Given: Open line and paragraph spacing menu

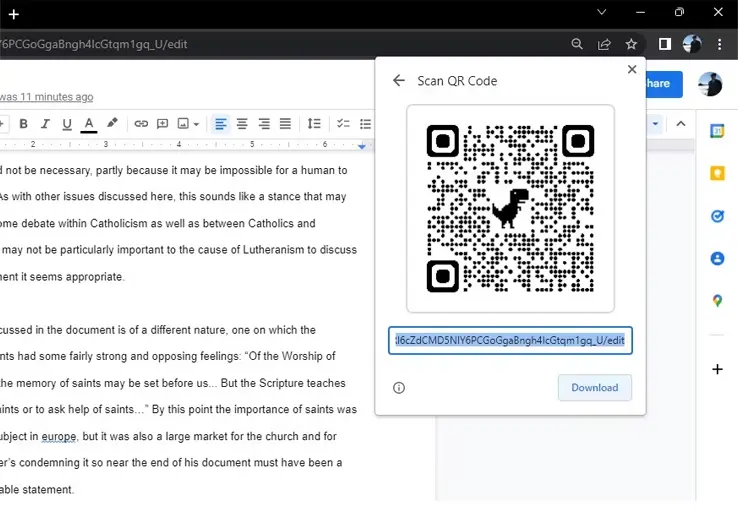Looking at the screenshot, I should coord(314,124).
